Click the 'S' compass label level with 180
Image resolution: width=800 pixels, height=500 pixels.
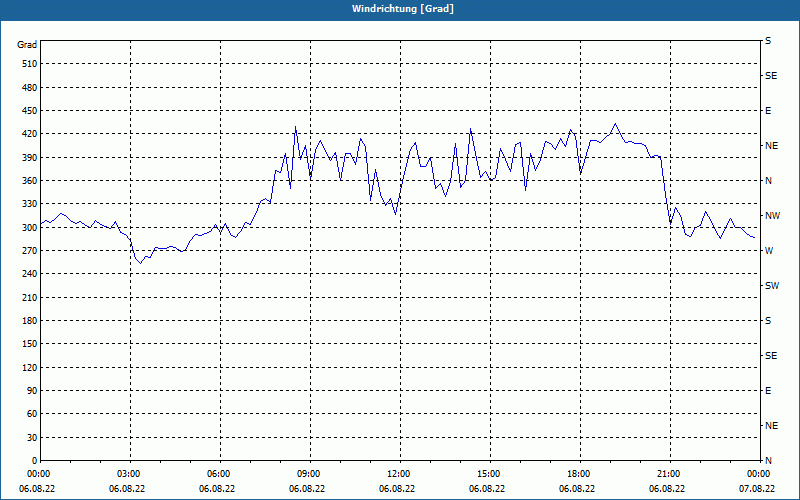[x=768, y=321]
